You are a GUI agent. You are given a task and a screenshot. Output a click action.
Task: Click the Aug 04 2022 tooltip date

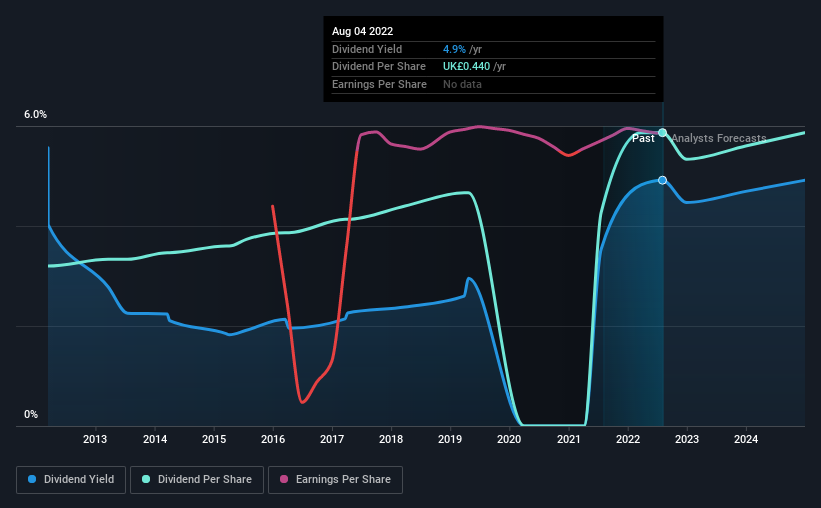tap(362, 31)
